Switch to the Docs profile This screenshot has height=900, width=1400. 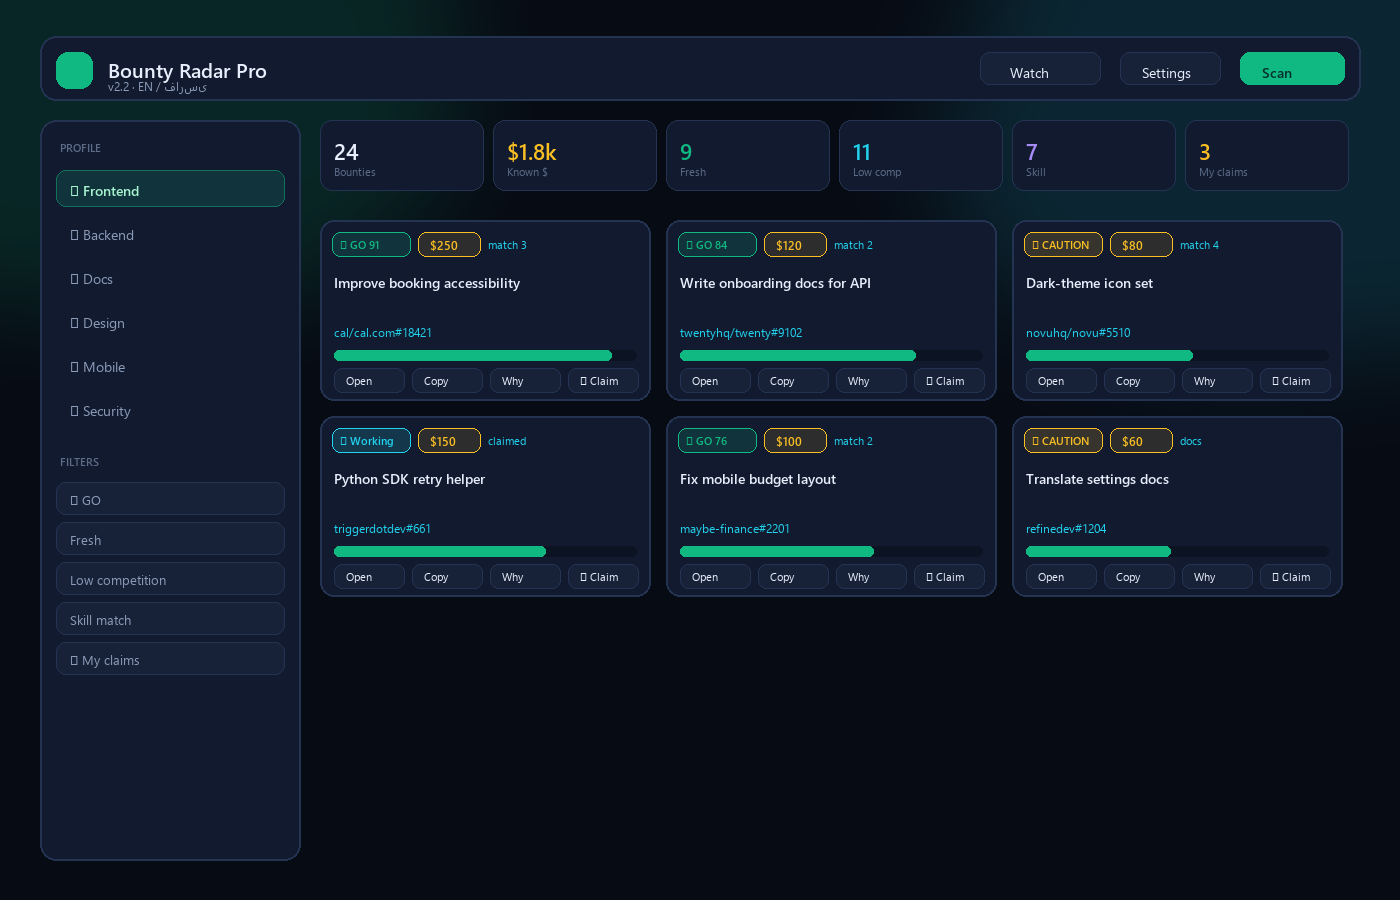170,279
